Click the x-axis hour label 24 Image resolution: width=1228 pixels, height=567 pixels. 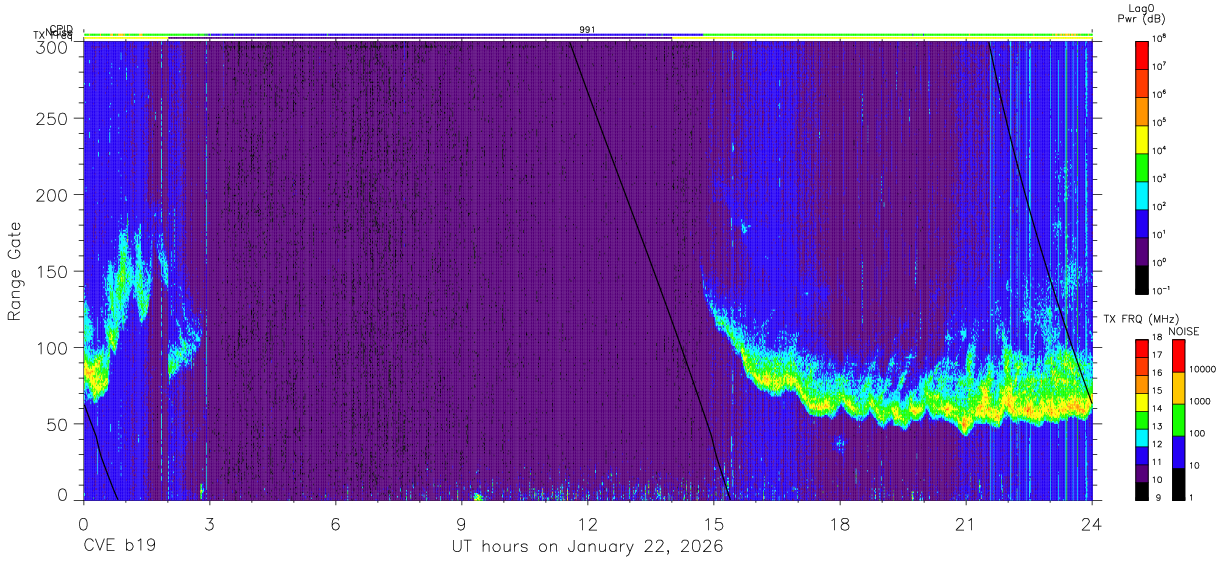pyautogui.click(x=1092, y=525)
